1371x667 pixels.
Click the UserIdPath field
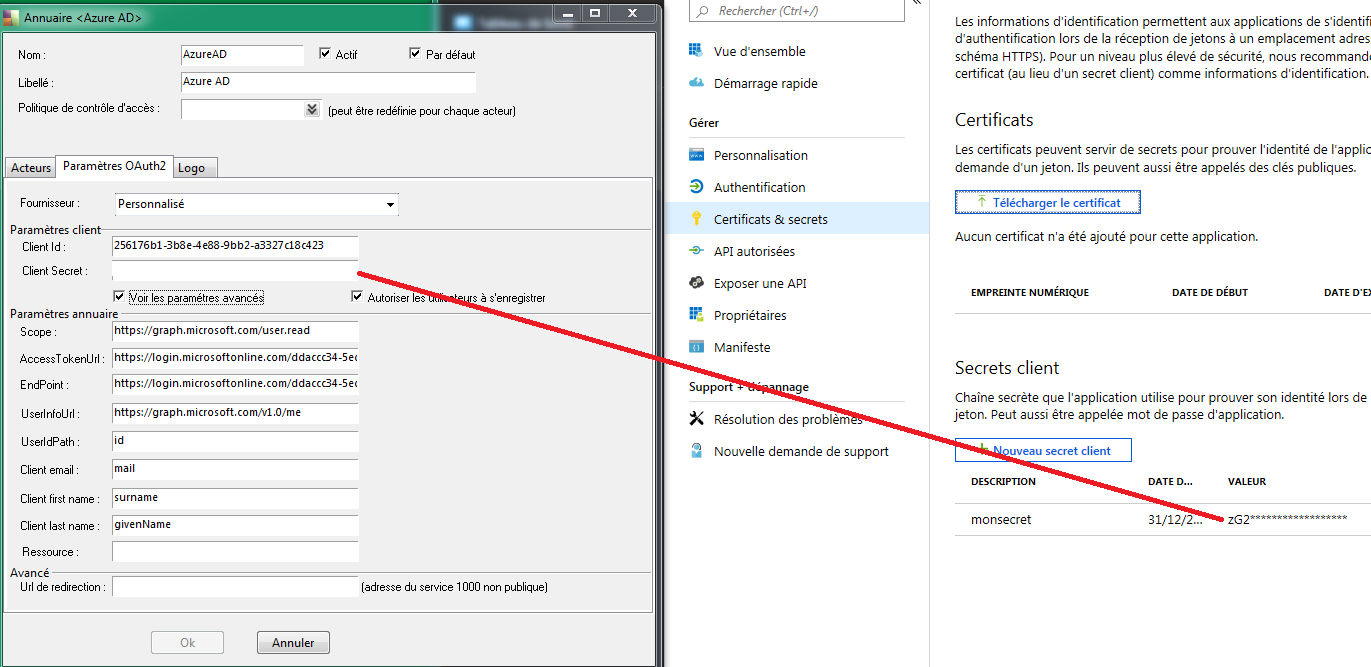click(235, 441)
